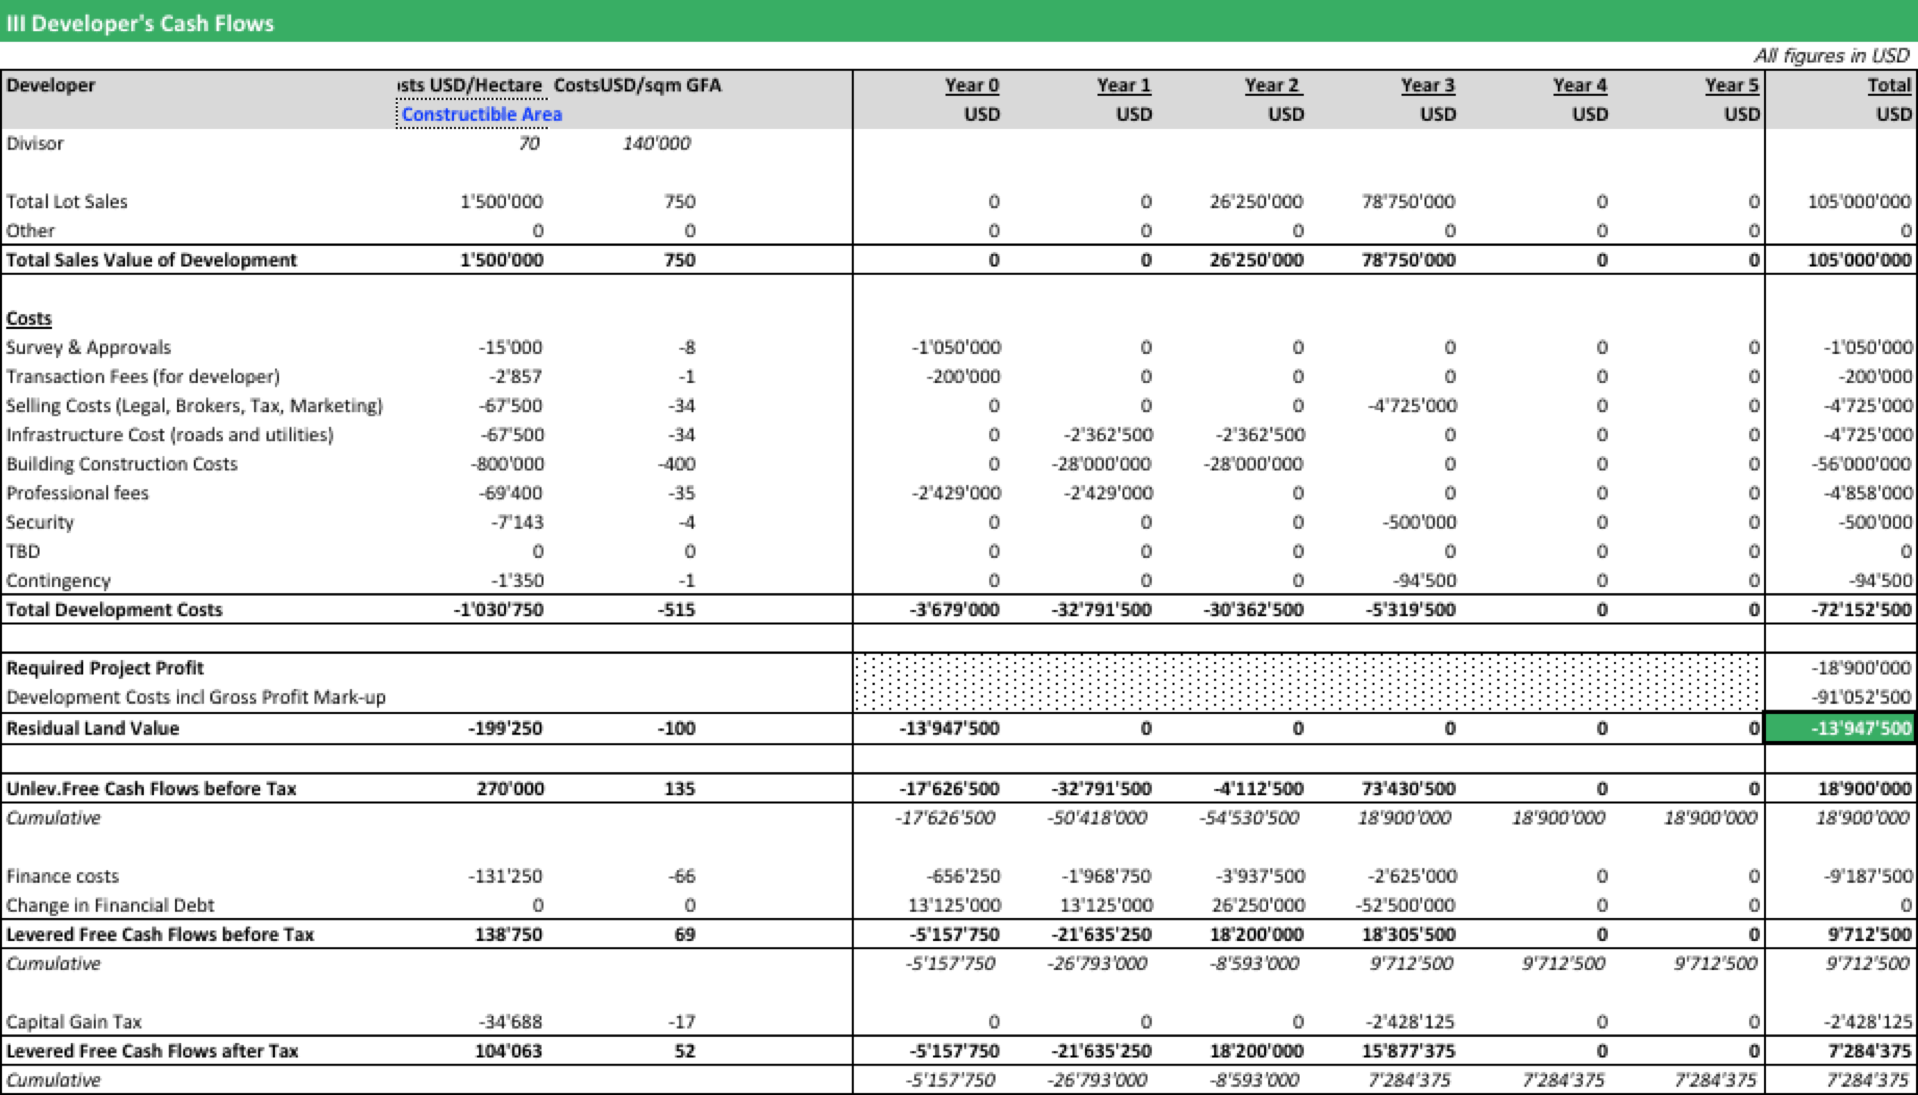Select Security Year 3 value -500'000

point(1420,522)
